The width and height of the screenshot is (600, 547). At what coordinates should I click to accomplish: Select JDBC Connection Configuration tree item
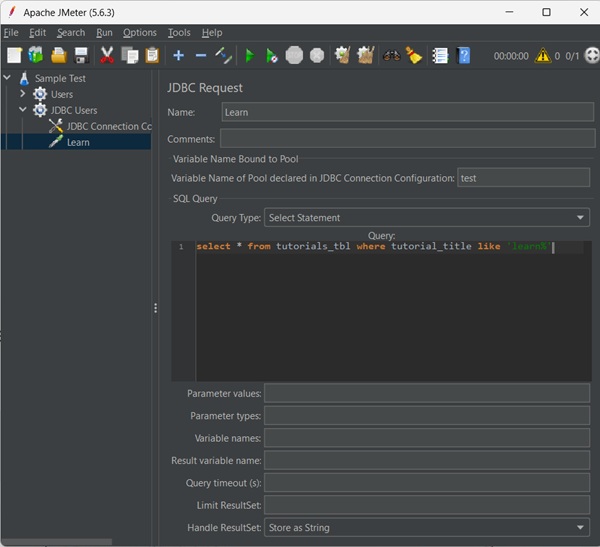[x=108, y=126]
